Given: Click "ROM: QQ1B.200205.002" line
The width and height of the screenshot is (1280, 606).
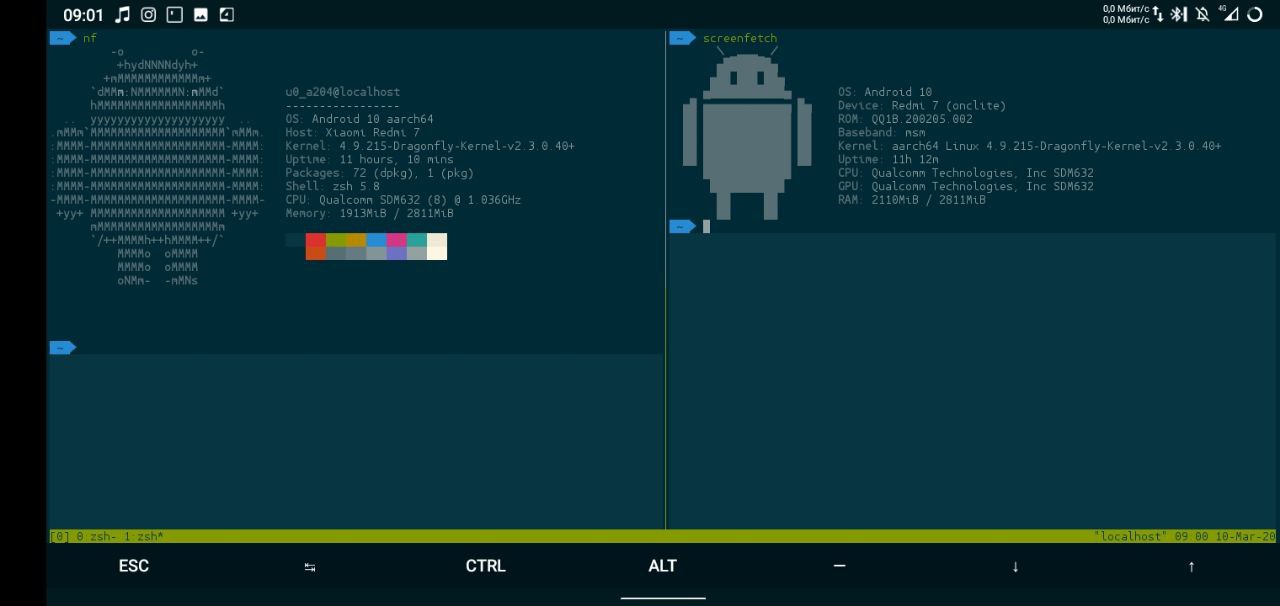Looking at the screenshot, I should [x=905, y=119].
